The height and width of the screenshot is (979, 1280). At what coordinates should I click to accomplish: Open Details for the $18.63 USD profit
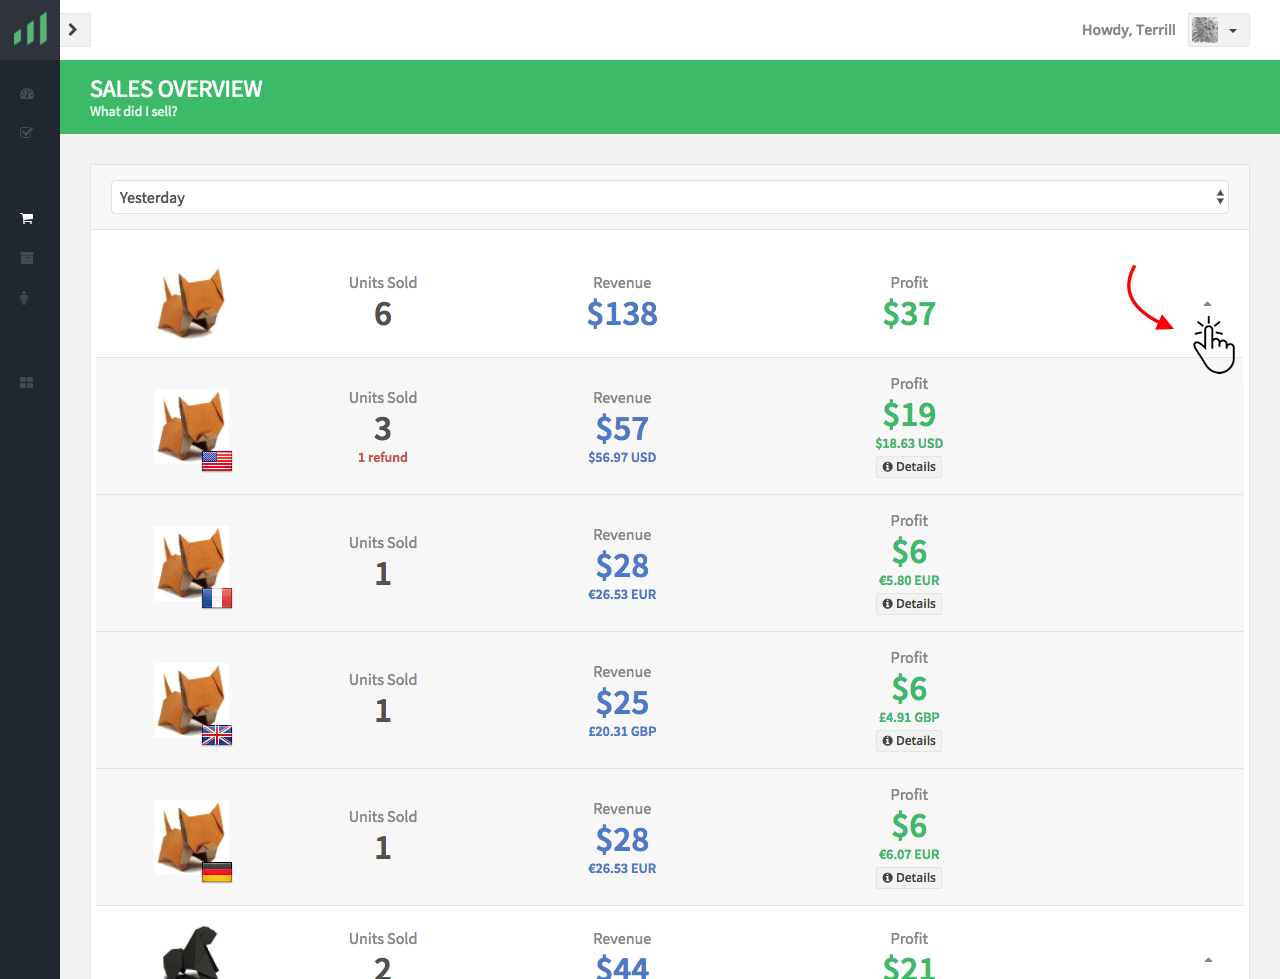pos(909,467)
